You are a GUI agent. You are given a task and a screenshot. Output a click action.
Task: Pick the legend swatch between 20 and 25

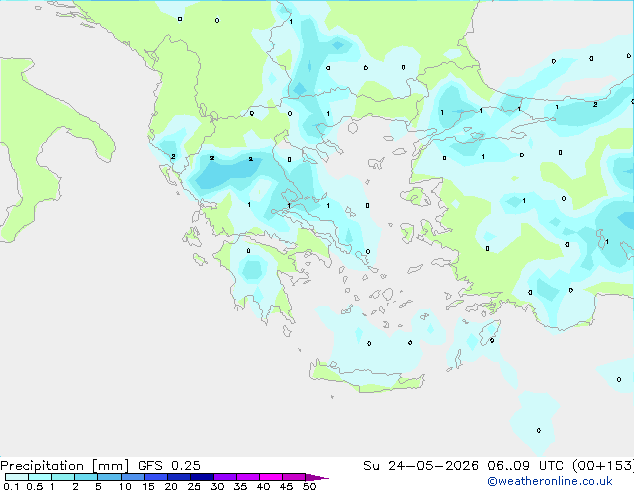pos(179,477)
